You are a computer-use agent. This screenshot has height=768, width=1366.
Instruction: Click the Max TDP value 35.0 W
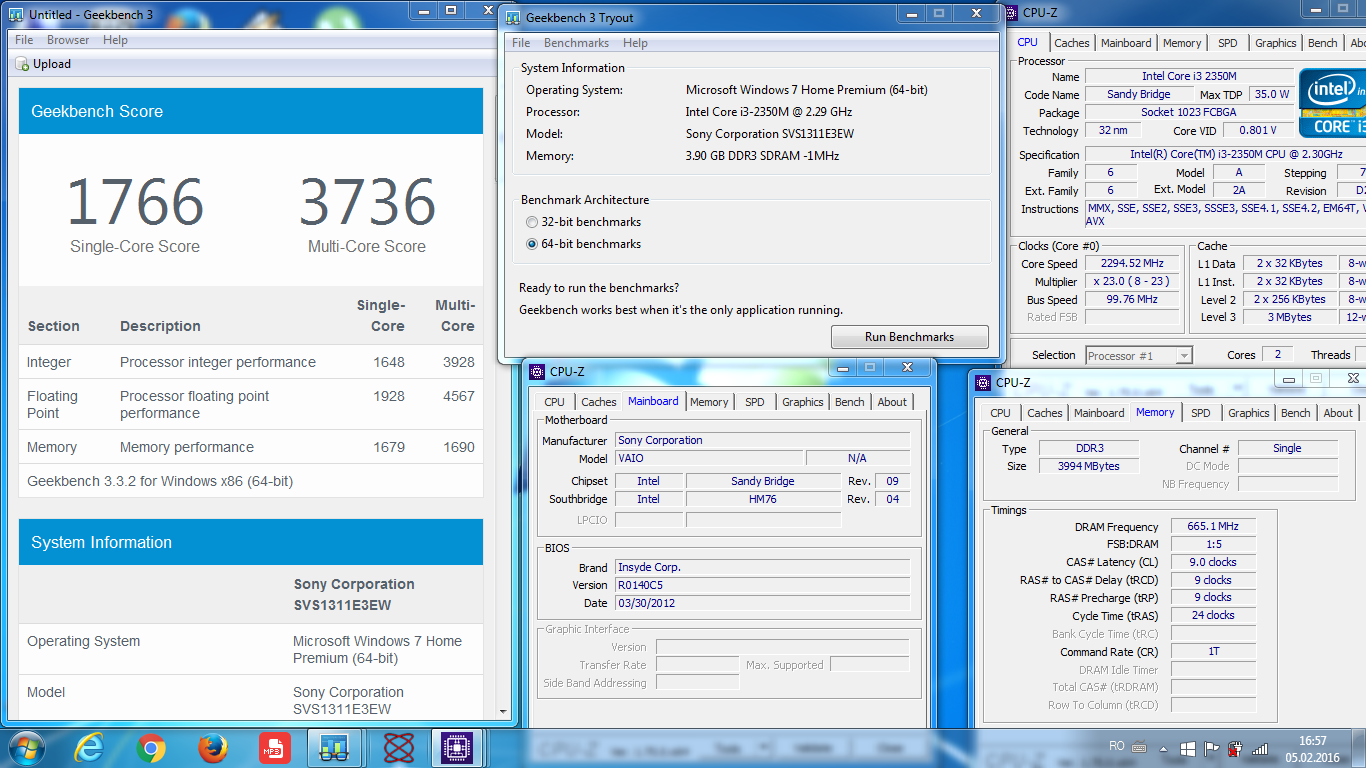1272,94
